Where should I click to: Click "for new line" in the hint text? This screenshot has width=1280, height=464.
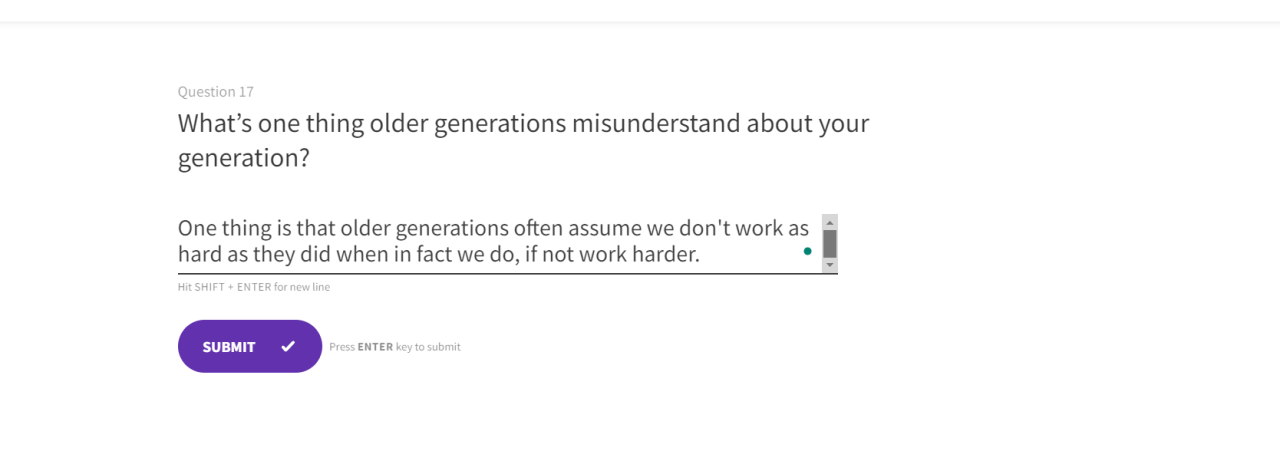pyautogui.click(x=302, y=287)
